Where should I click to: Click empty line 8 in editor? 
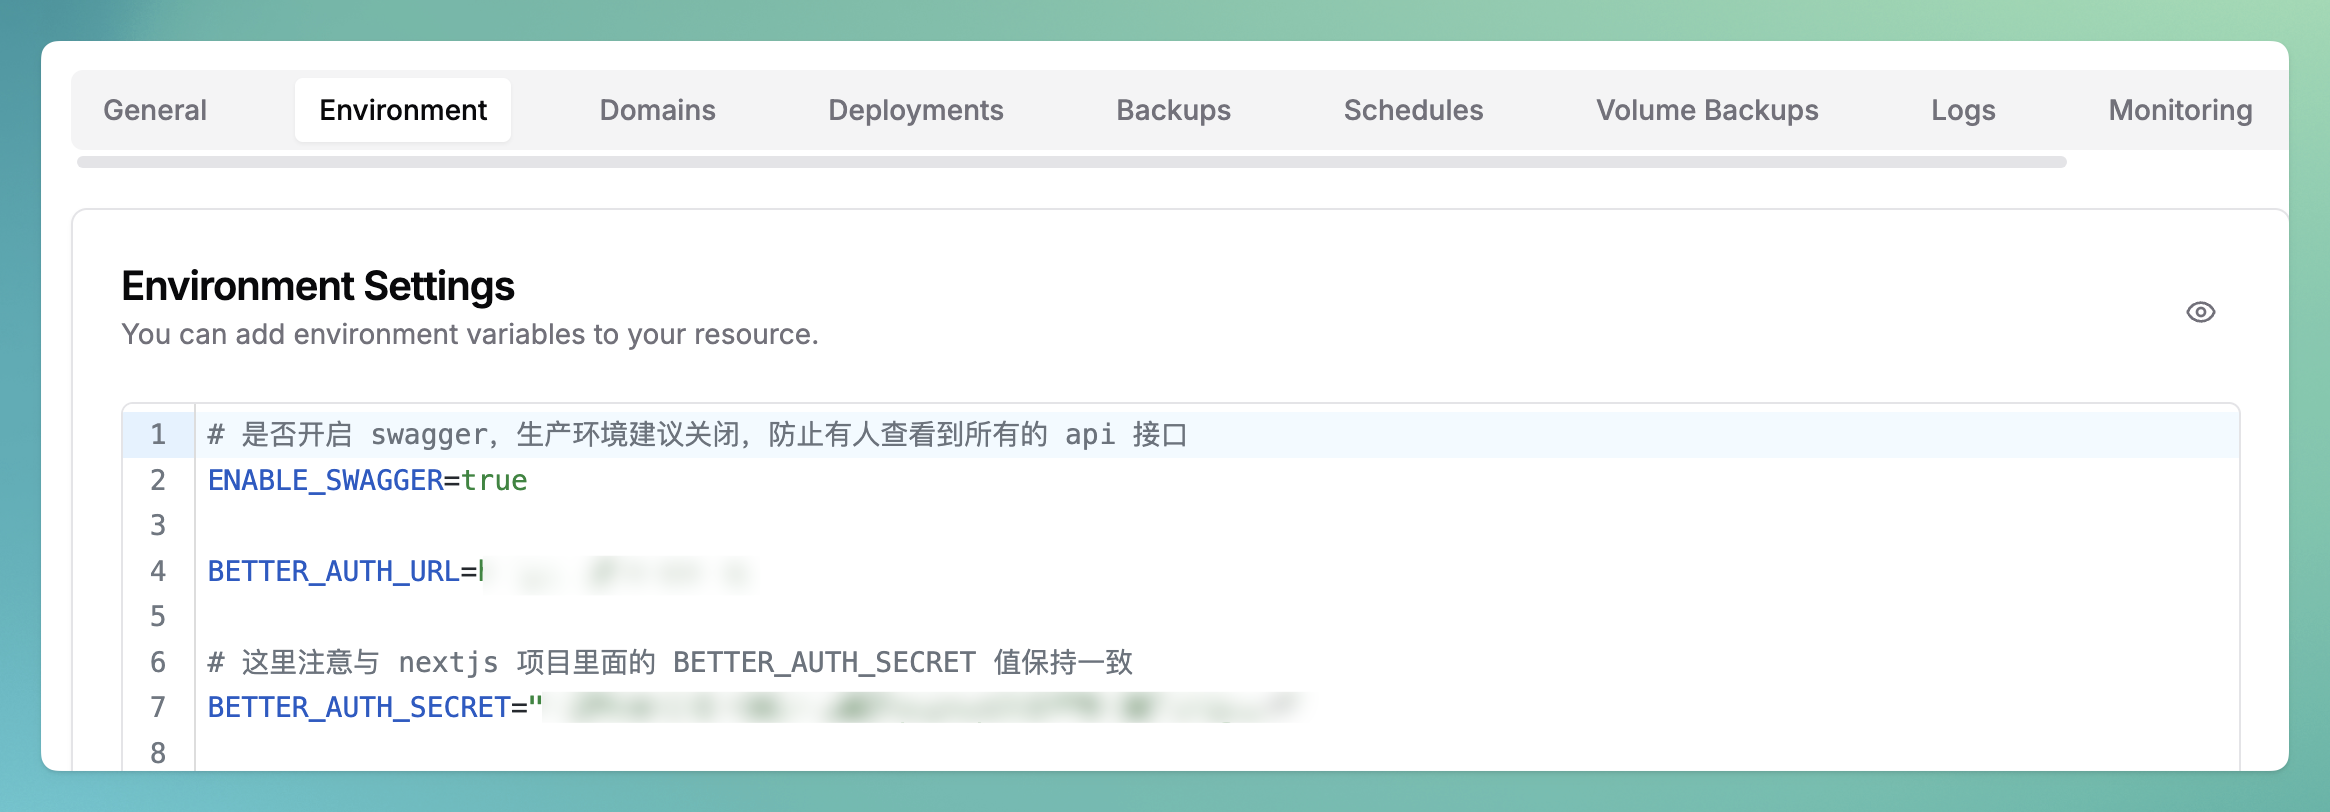pyautogui.click(x=700, y=752)
